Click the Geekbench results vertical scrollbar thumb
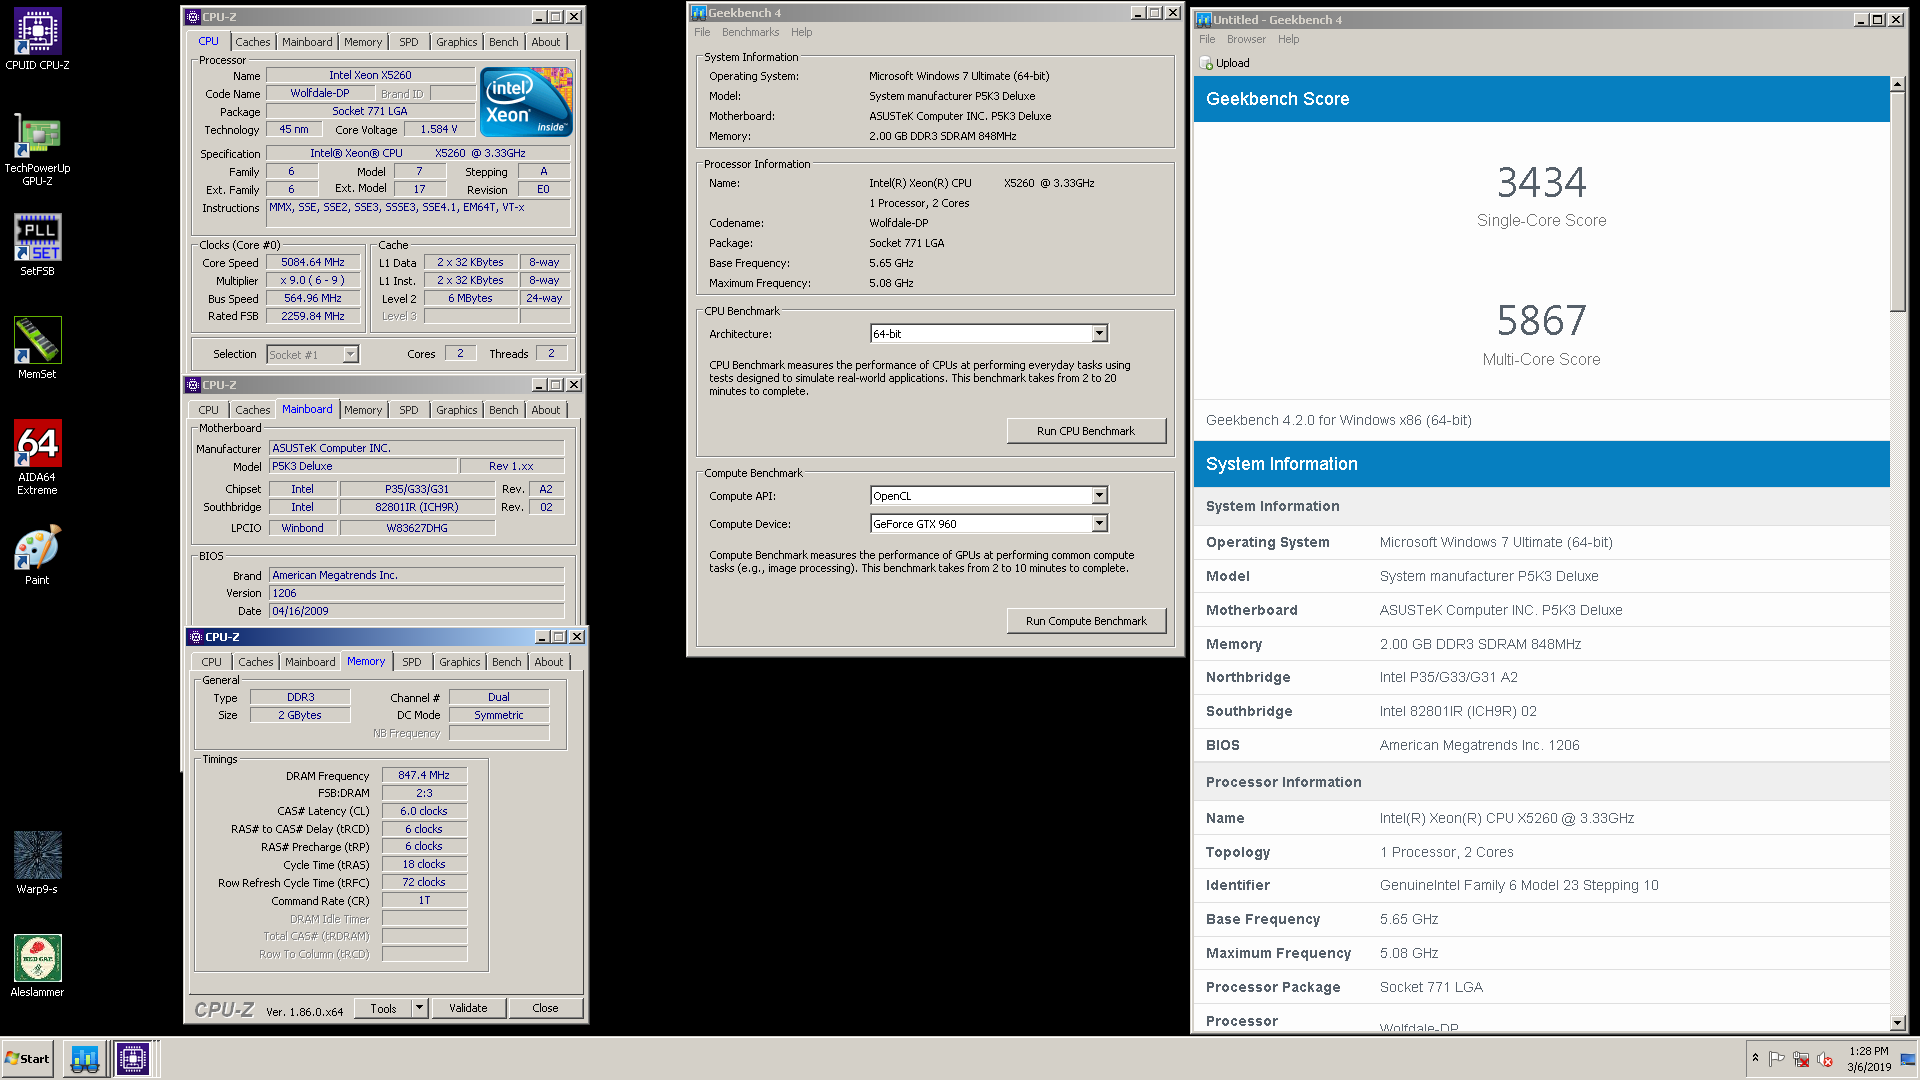 (1898, 202)
